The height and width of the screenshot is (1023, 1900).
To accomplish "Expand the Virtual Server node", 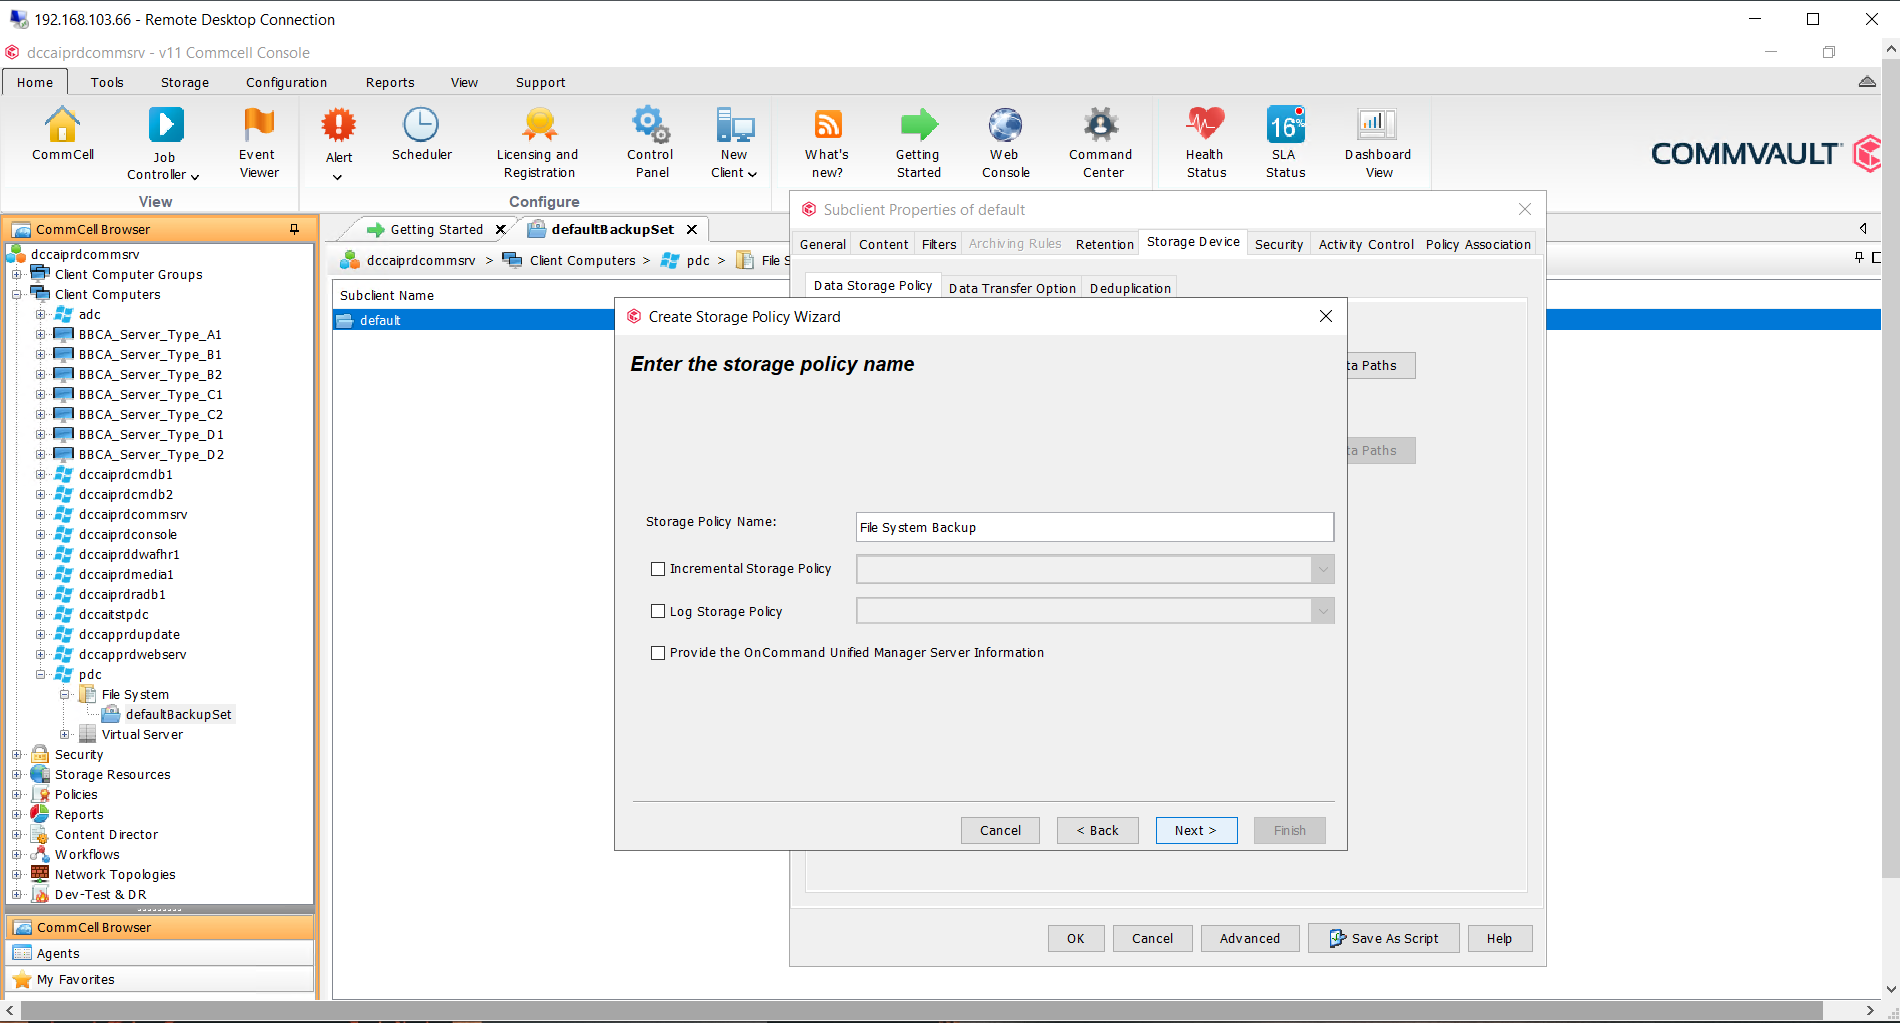I will pyautogui.click(x=65, y=734).
